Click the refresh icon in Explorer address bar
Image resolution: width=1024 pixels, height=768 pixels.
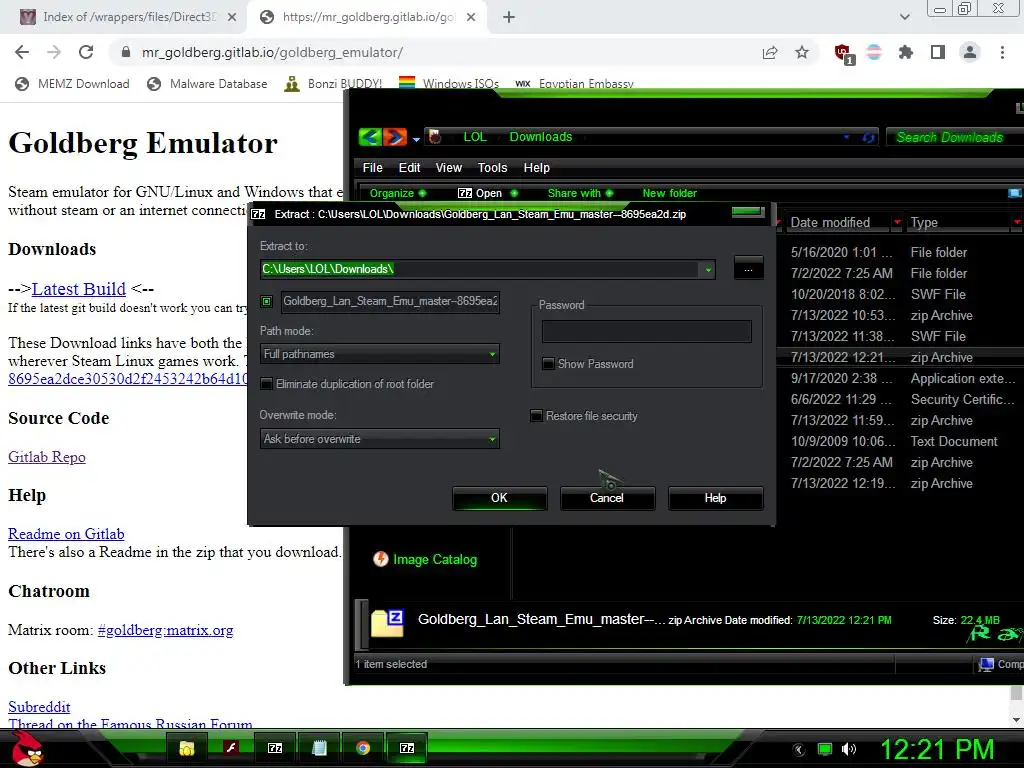pyautogui.click(x=868, y=137)
